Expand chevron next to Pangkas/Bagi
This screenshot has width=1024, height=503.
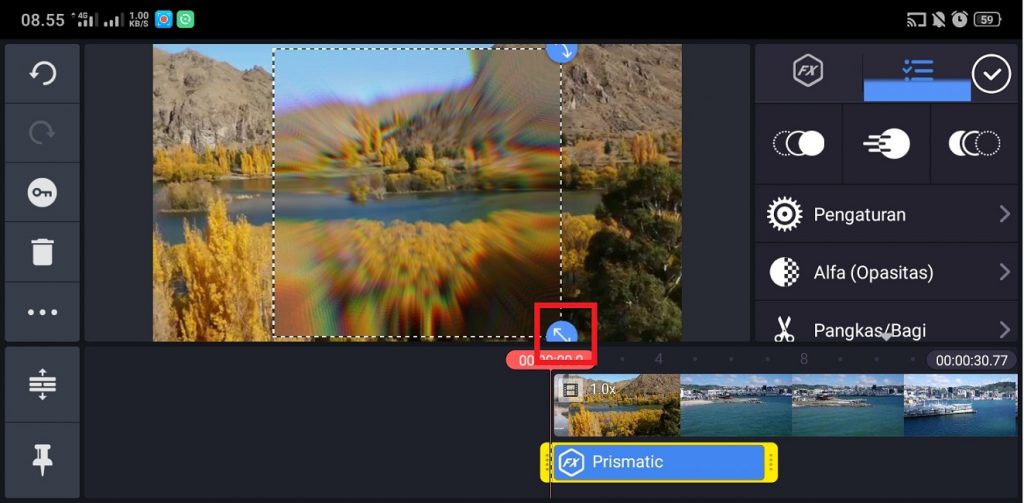(x=1004, y=330)
